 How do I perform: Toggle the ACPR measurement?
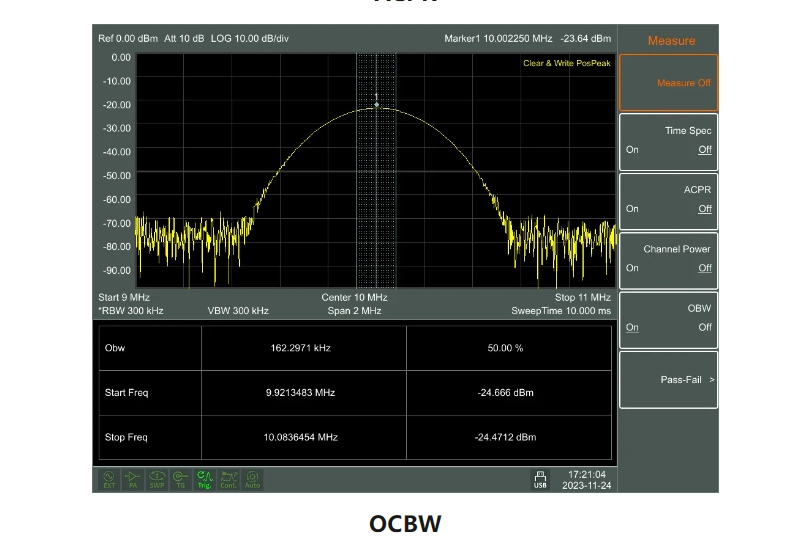click(668, 200)
